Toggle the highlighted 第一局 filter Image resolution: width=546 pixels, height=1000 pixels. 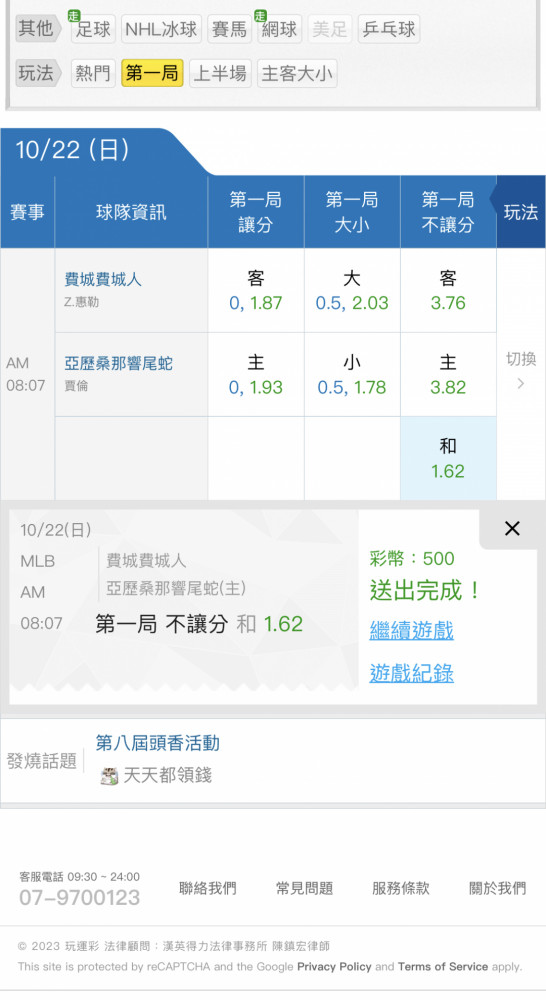point(152,73)
